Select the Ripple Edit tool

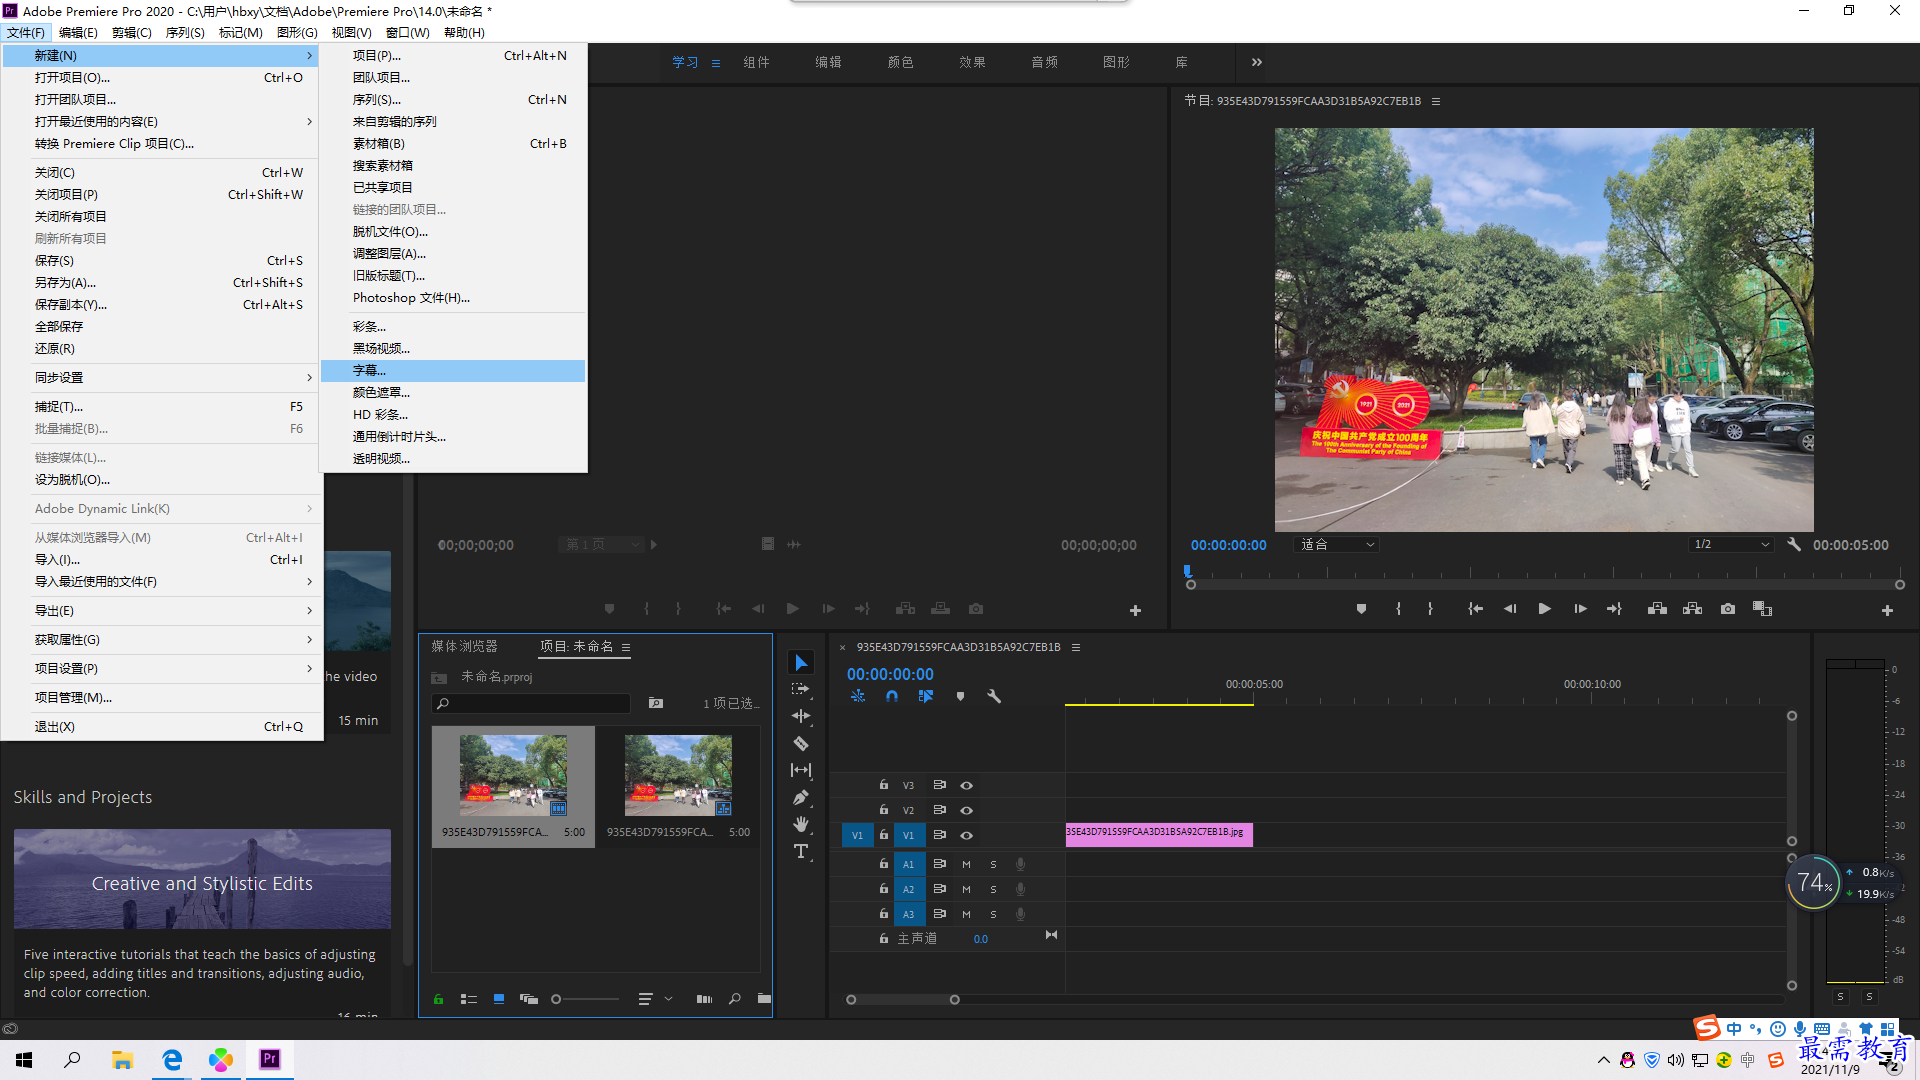click(801, 716)
